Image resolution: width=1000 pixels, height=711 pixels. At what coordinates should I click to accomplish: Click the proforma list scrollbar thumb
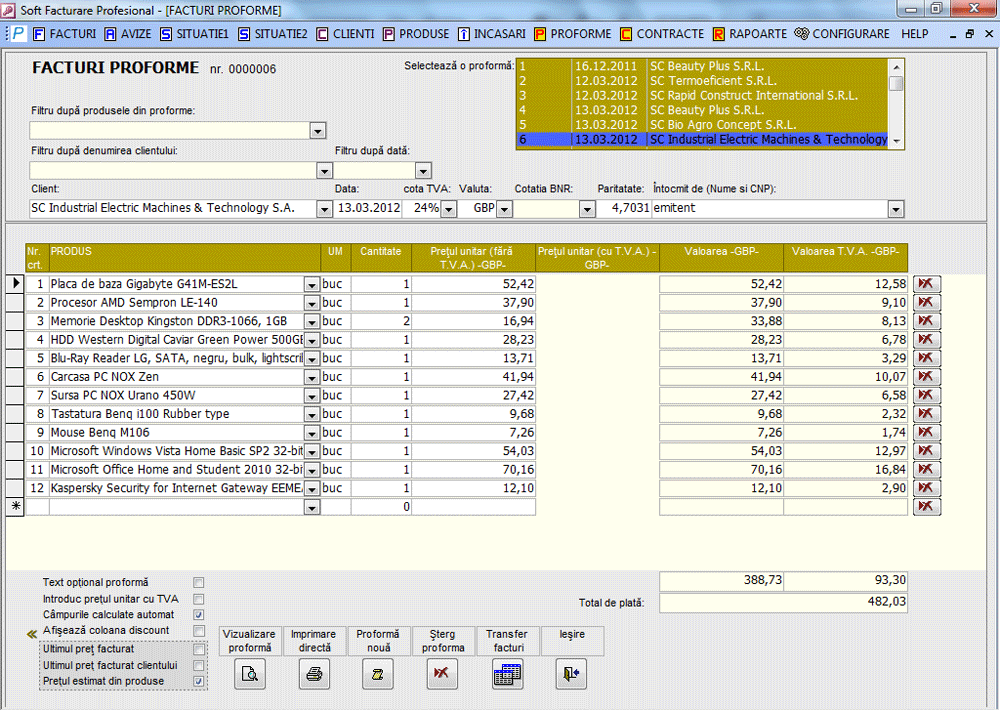[896, 84]
